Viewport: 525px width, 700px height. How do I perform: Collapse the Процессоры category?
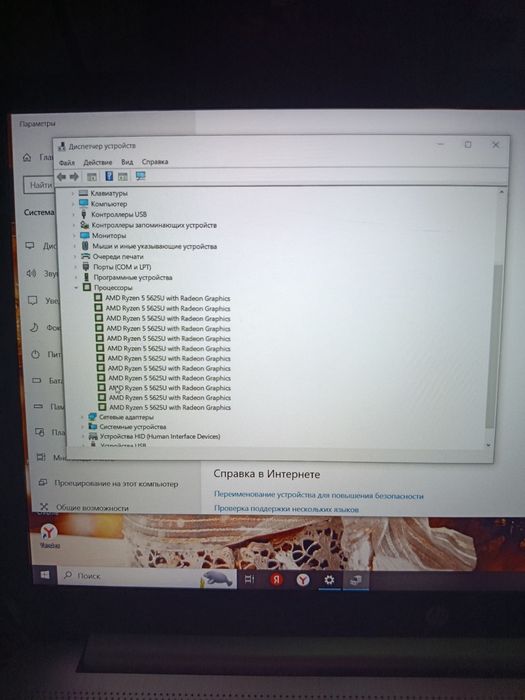pos(76,288)
